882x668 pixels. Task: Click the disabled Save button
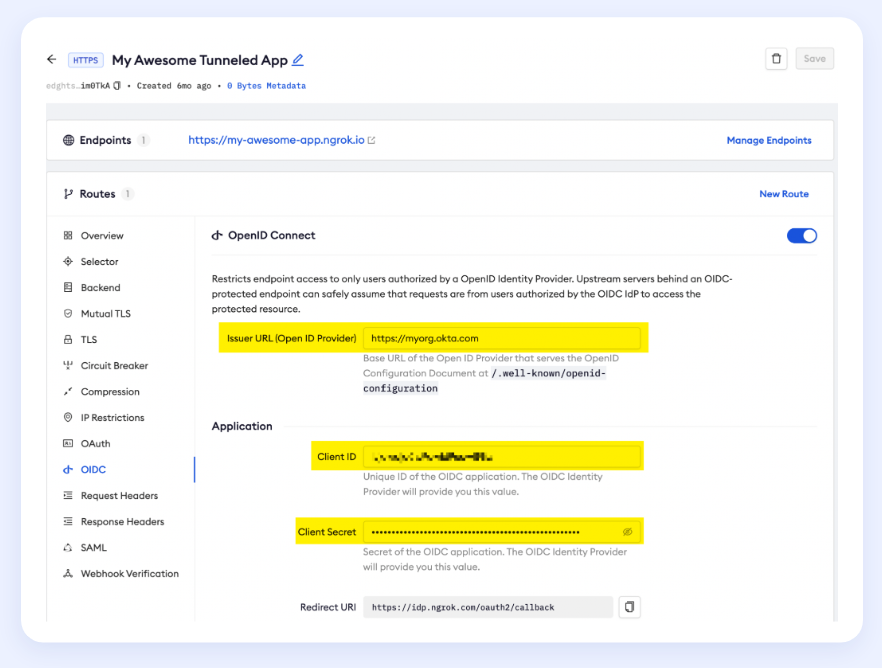pos(814,58)
